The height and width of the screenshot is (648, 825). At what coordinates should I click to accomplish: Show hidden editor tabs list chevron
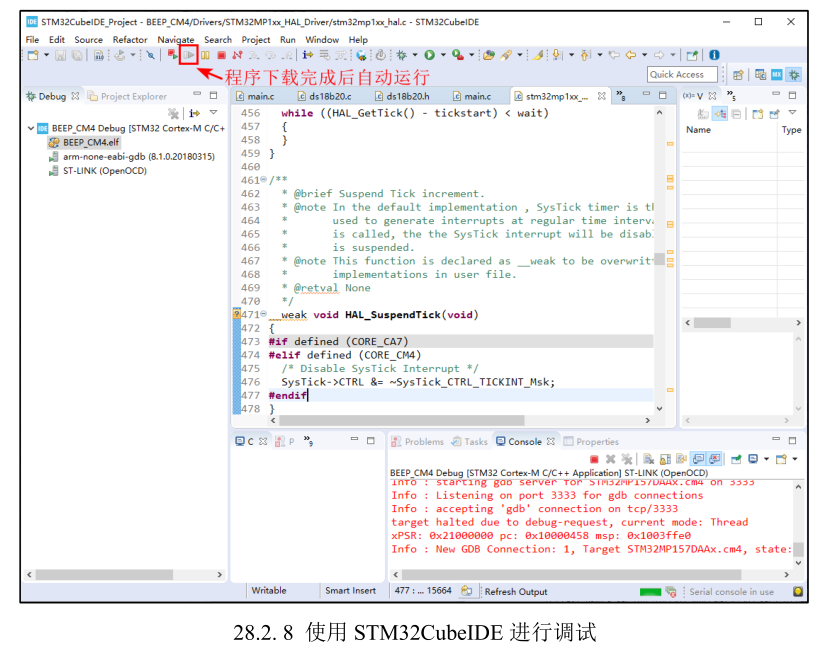(x=621, y=95)
